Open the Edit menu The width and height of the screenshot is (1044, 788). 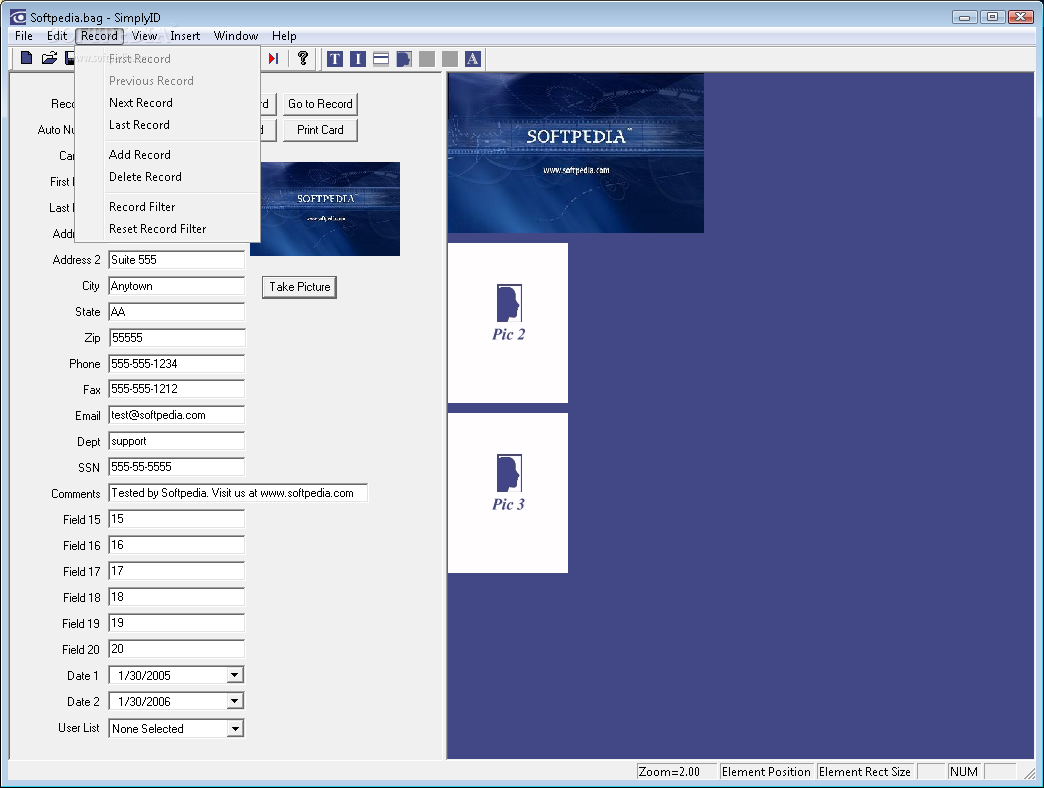click(57, 36)
